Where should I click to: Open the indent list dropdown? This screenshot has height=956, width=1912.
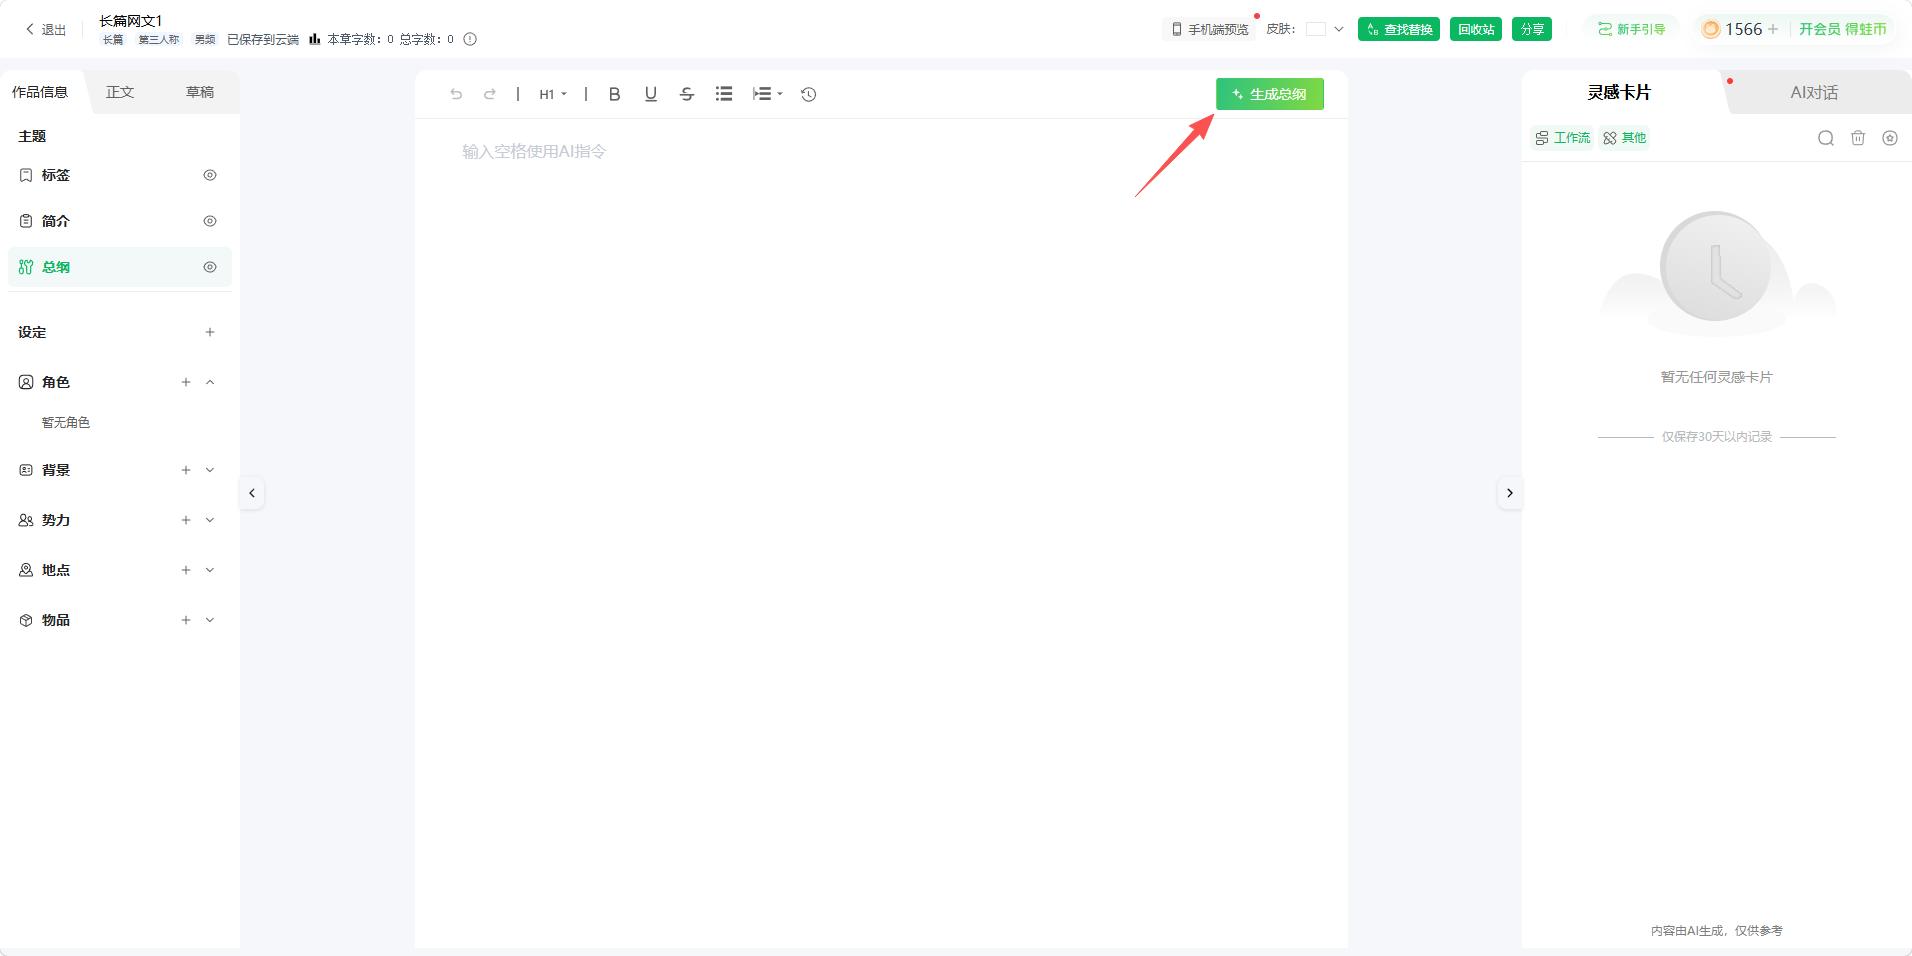click(x=768, y=94)
